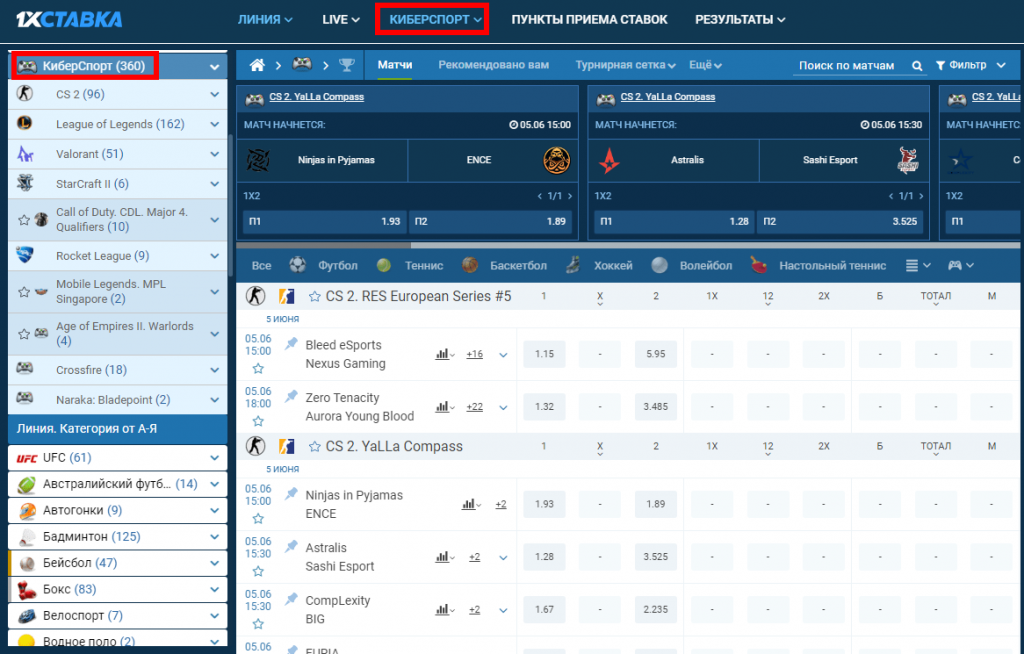Favorite the Zero Tenacity match star
1024x654 pixels.
[x=258, y=421]
